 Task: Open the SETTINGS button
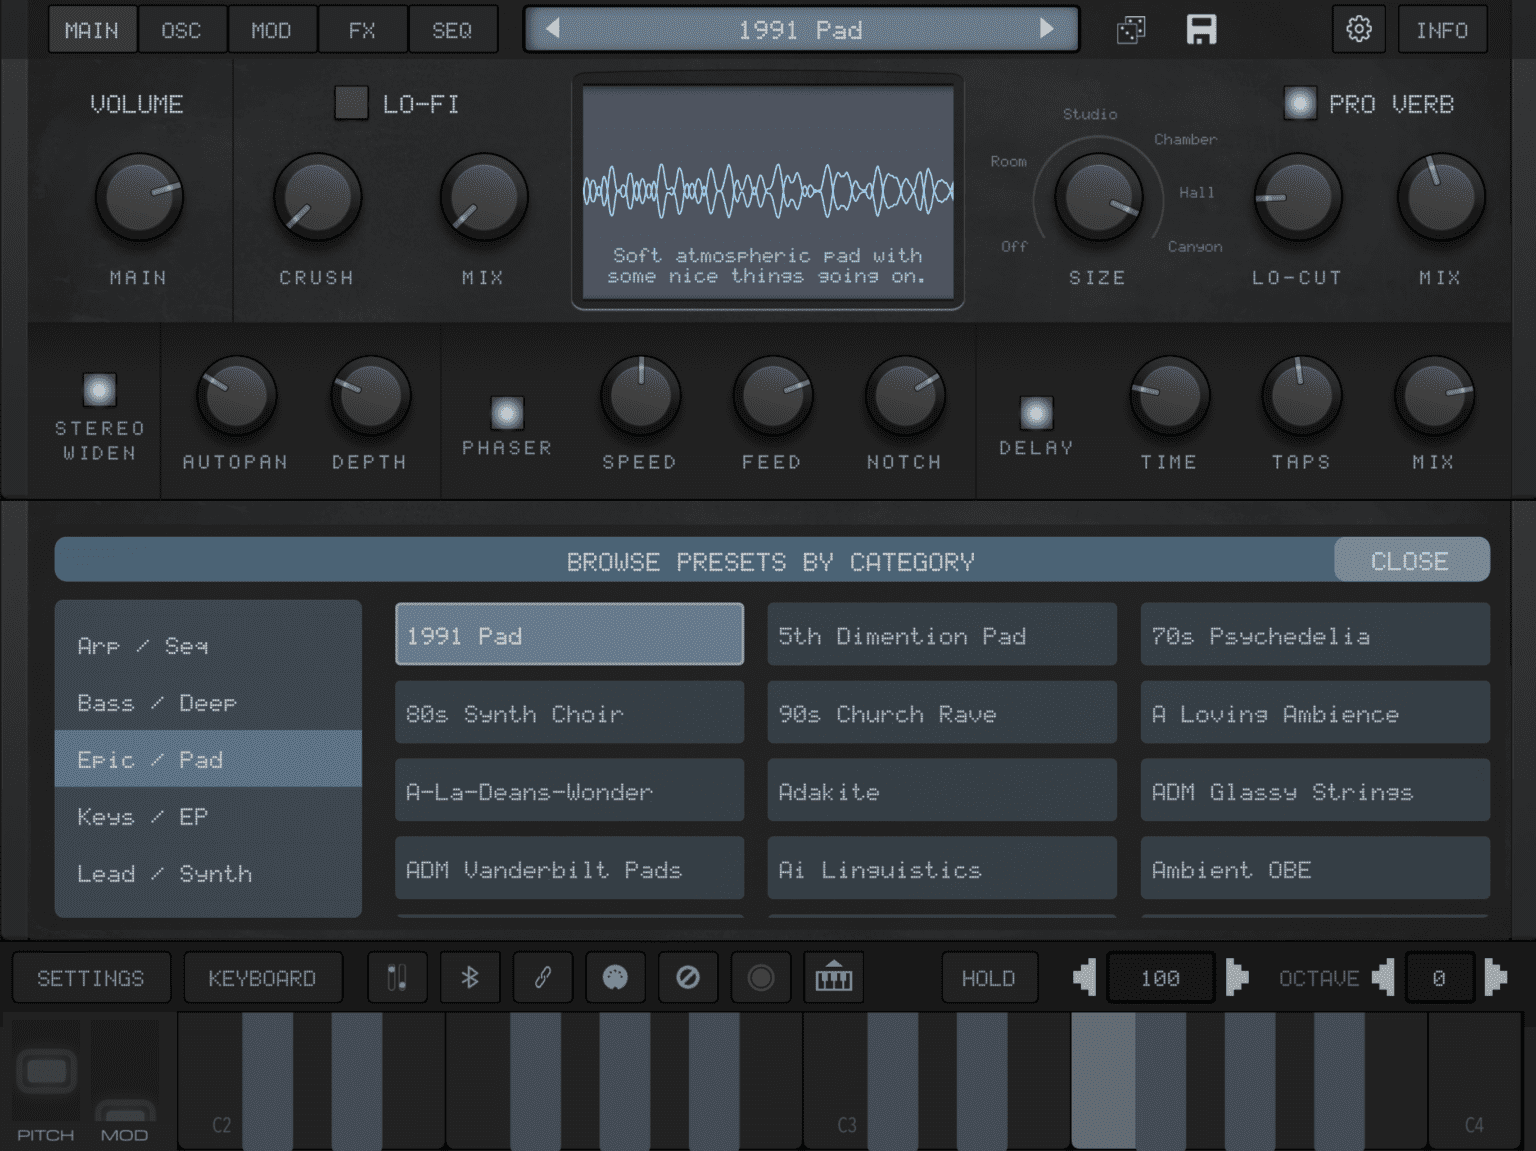point(91,977)
